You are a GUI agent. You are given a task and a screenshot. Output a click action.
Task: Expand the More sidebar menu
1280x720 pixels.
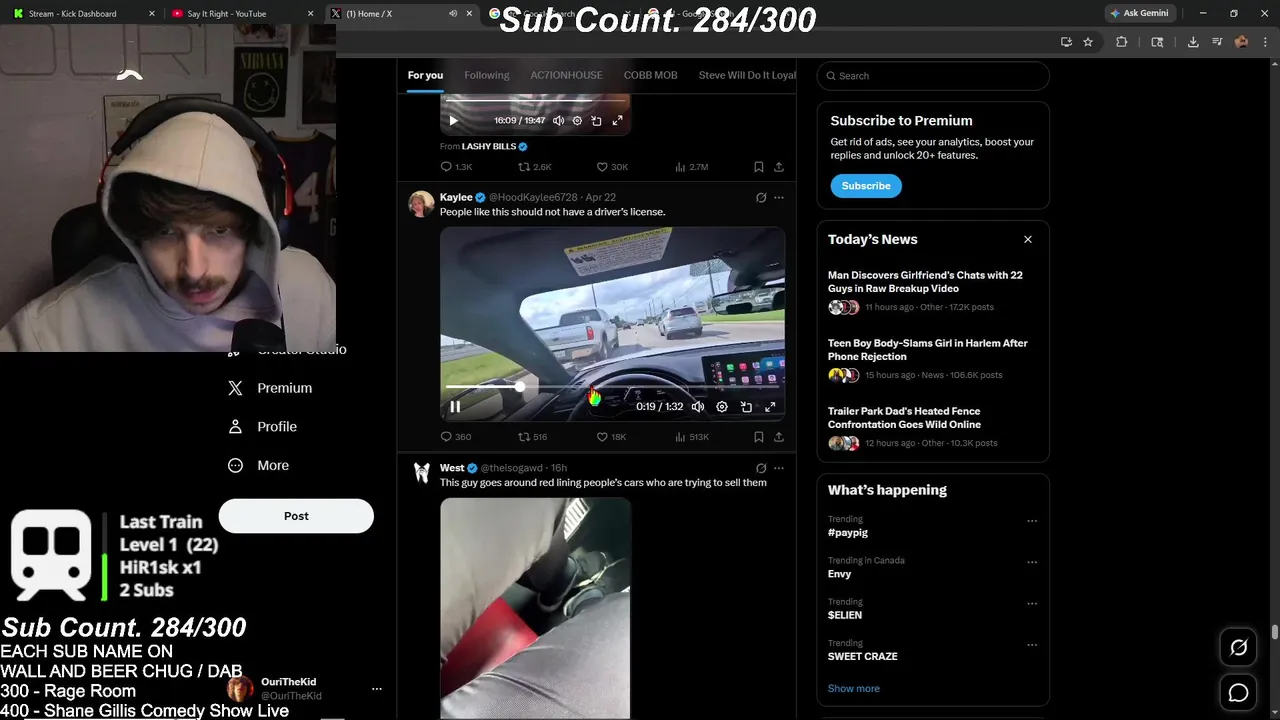tap(258, 465)
